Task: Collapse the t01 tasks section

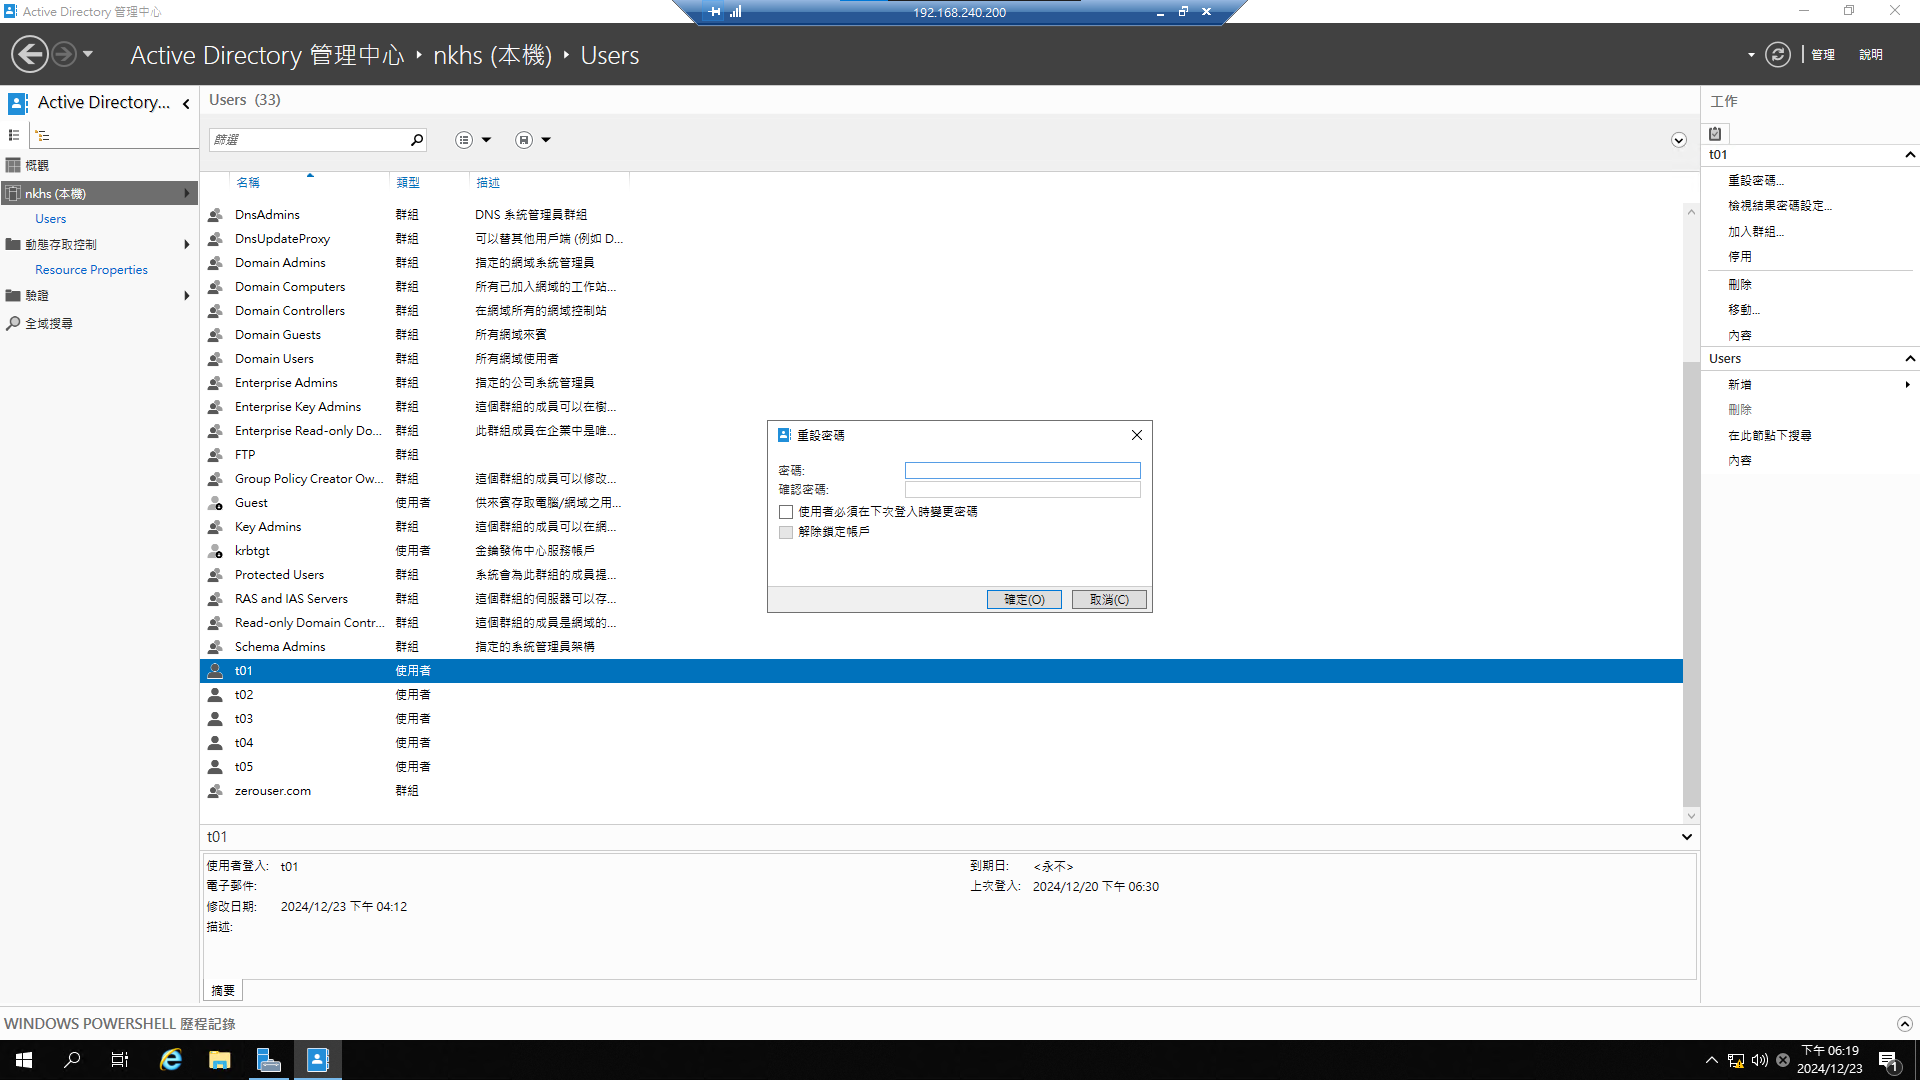Action: click(1910, 155)
